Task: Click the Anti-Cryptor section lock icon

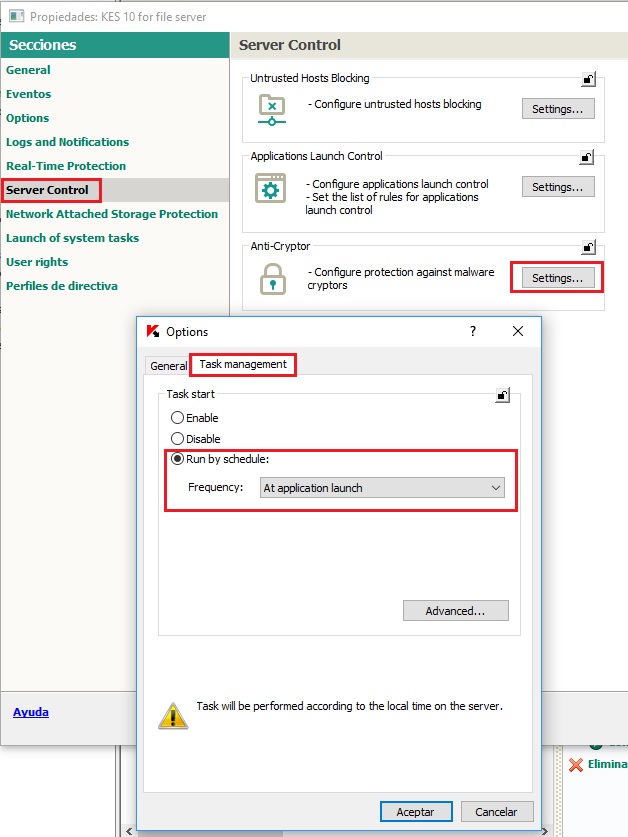Action: point(588,247)
